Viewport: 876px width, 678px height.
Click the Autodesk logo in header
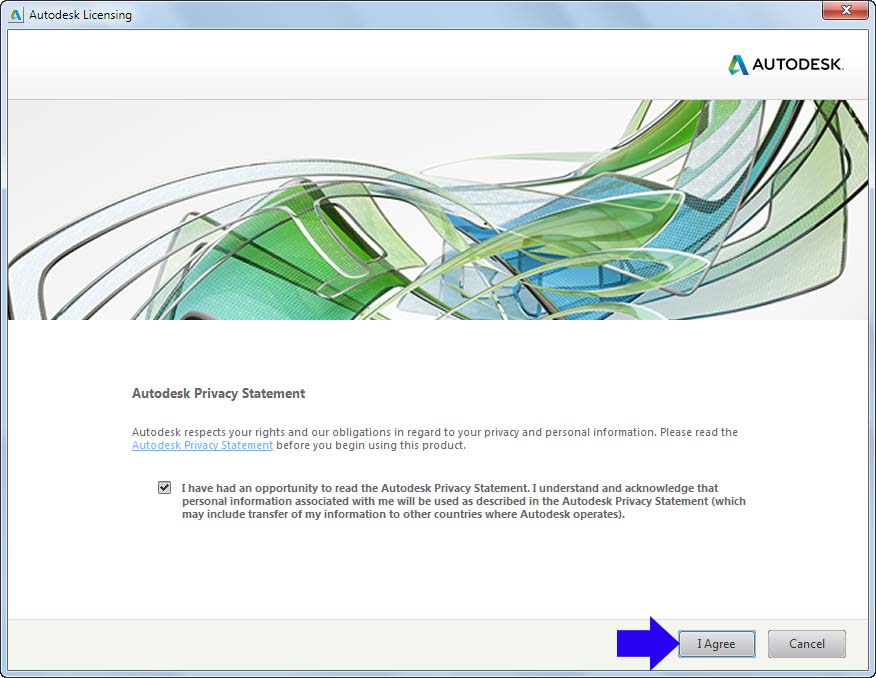785,65
